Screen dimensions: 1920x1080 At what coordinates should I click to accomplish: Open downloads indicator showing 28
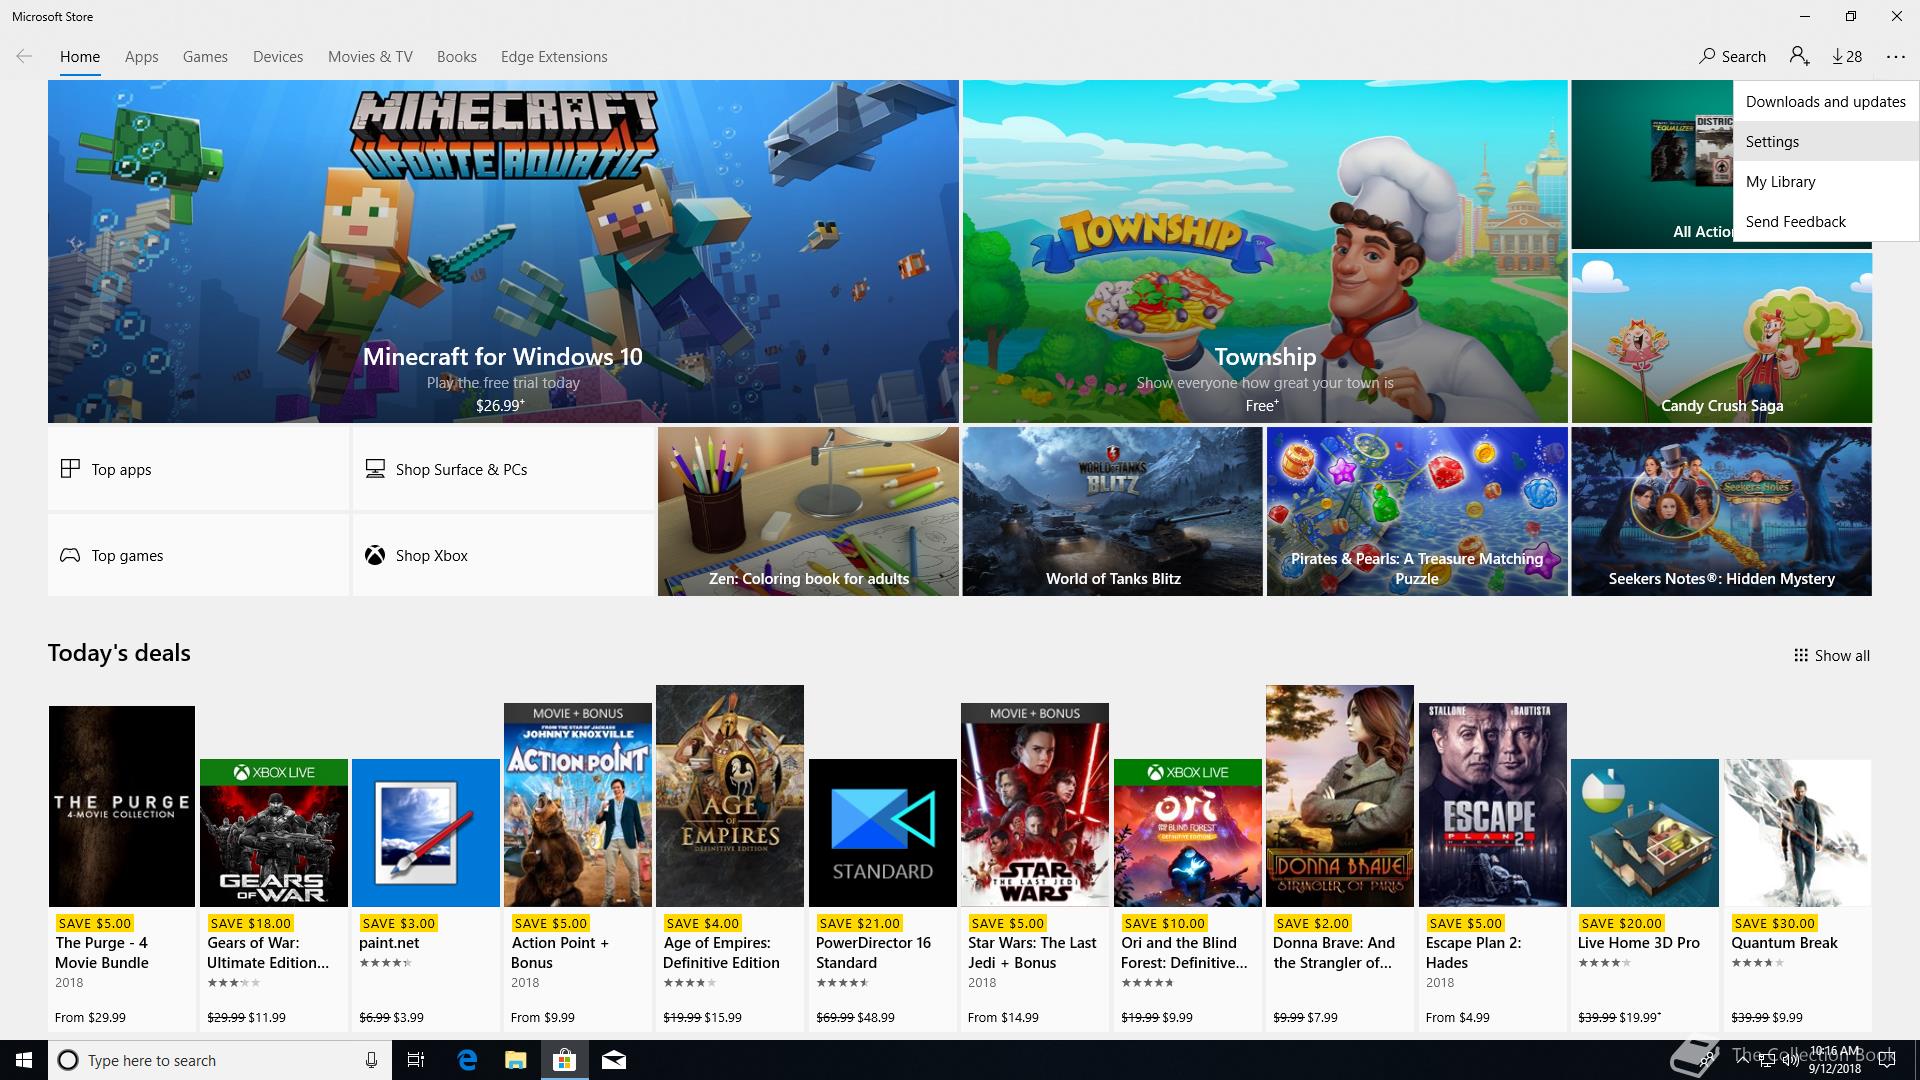1847,57
